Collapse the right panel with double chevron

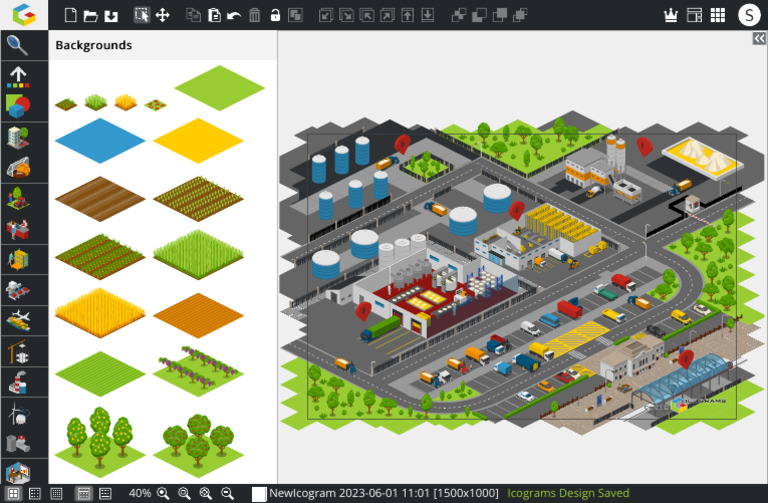coord(759,38)
